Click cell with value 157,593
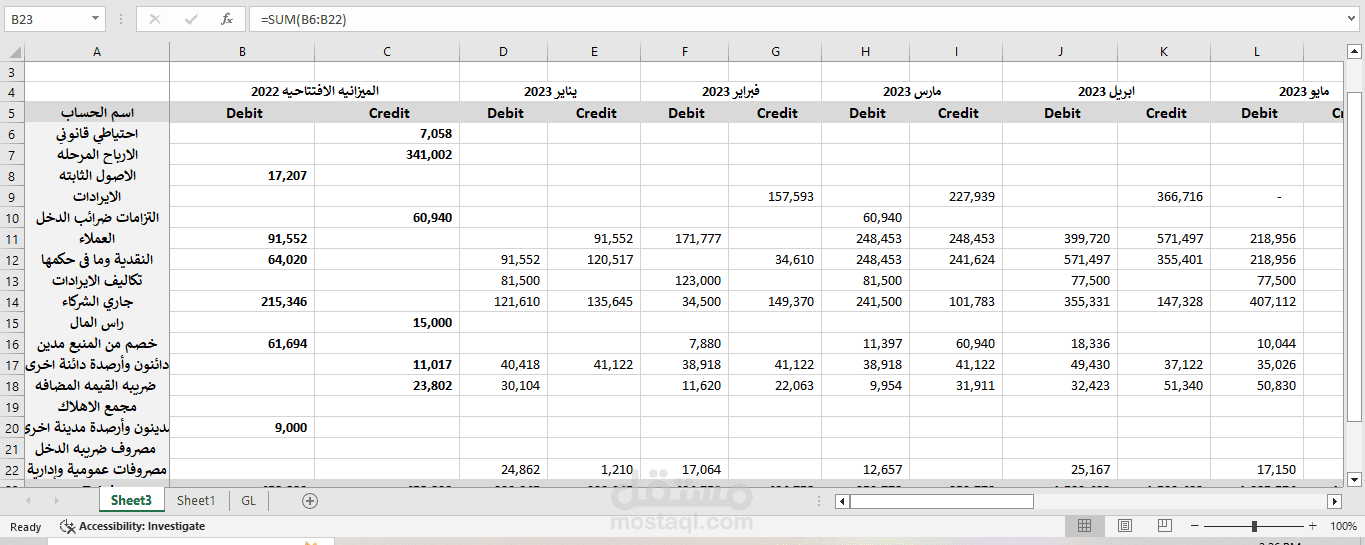This screenshot has width=1365, height=545. 777,196
